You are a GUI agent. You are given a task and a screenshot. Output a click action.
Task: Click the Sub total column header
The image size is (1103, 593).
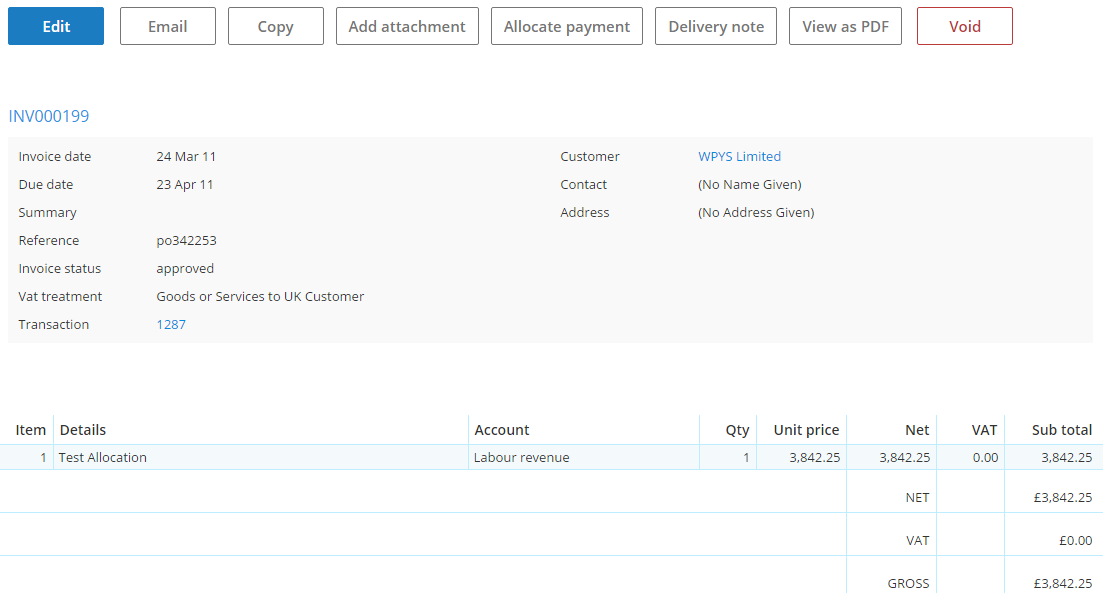pyautogui.click(x=1061, y=430)
